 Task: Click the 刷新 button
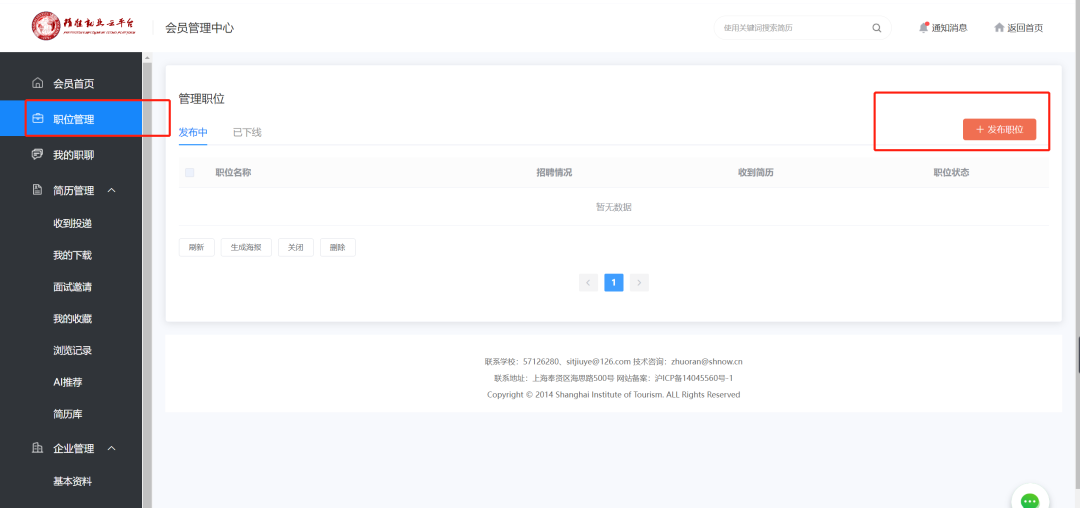(x=196, y=248)
